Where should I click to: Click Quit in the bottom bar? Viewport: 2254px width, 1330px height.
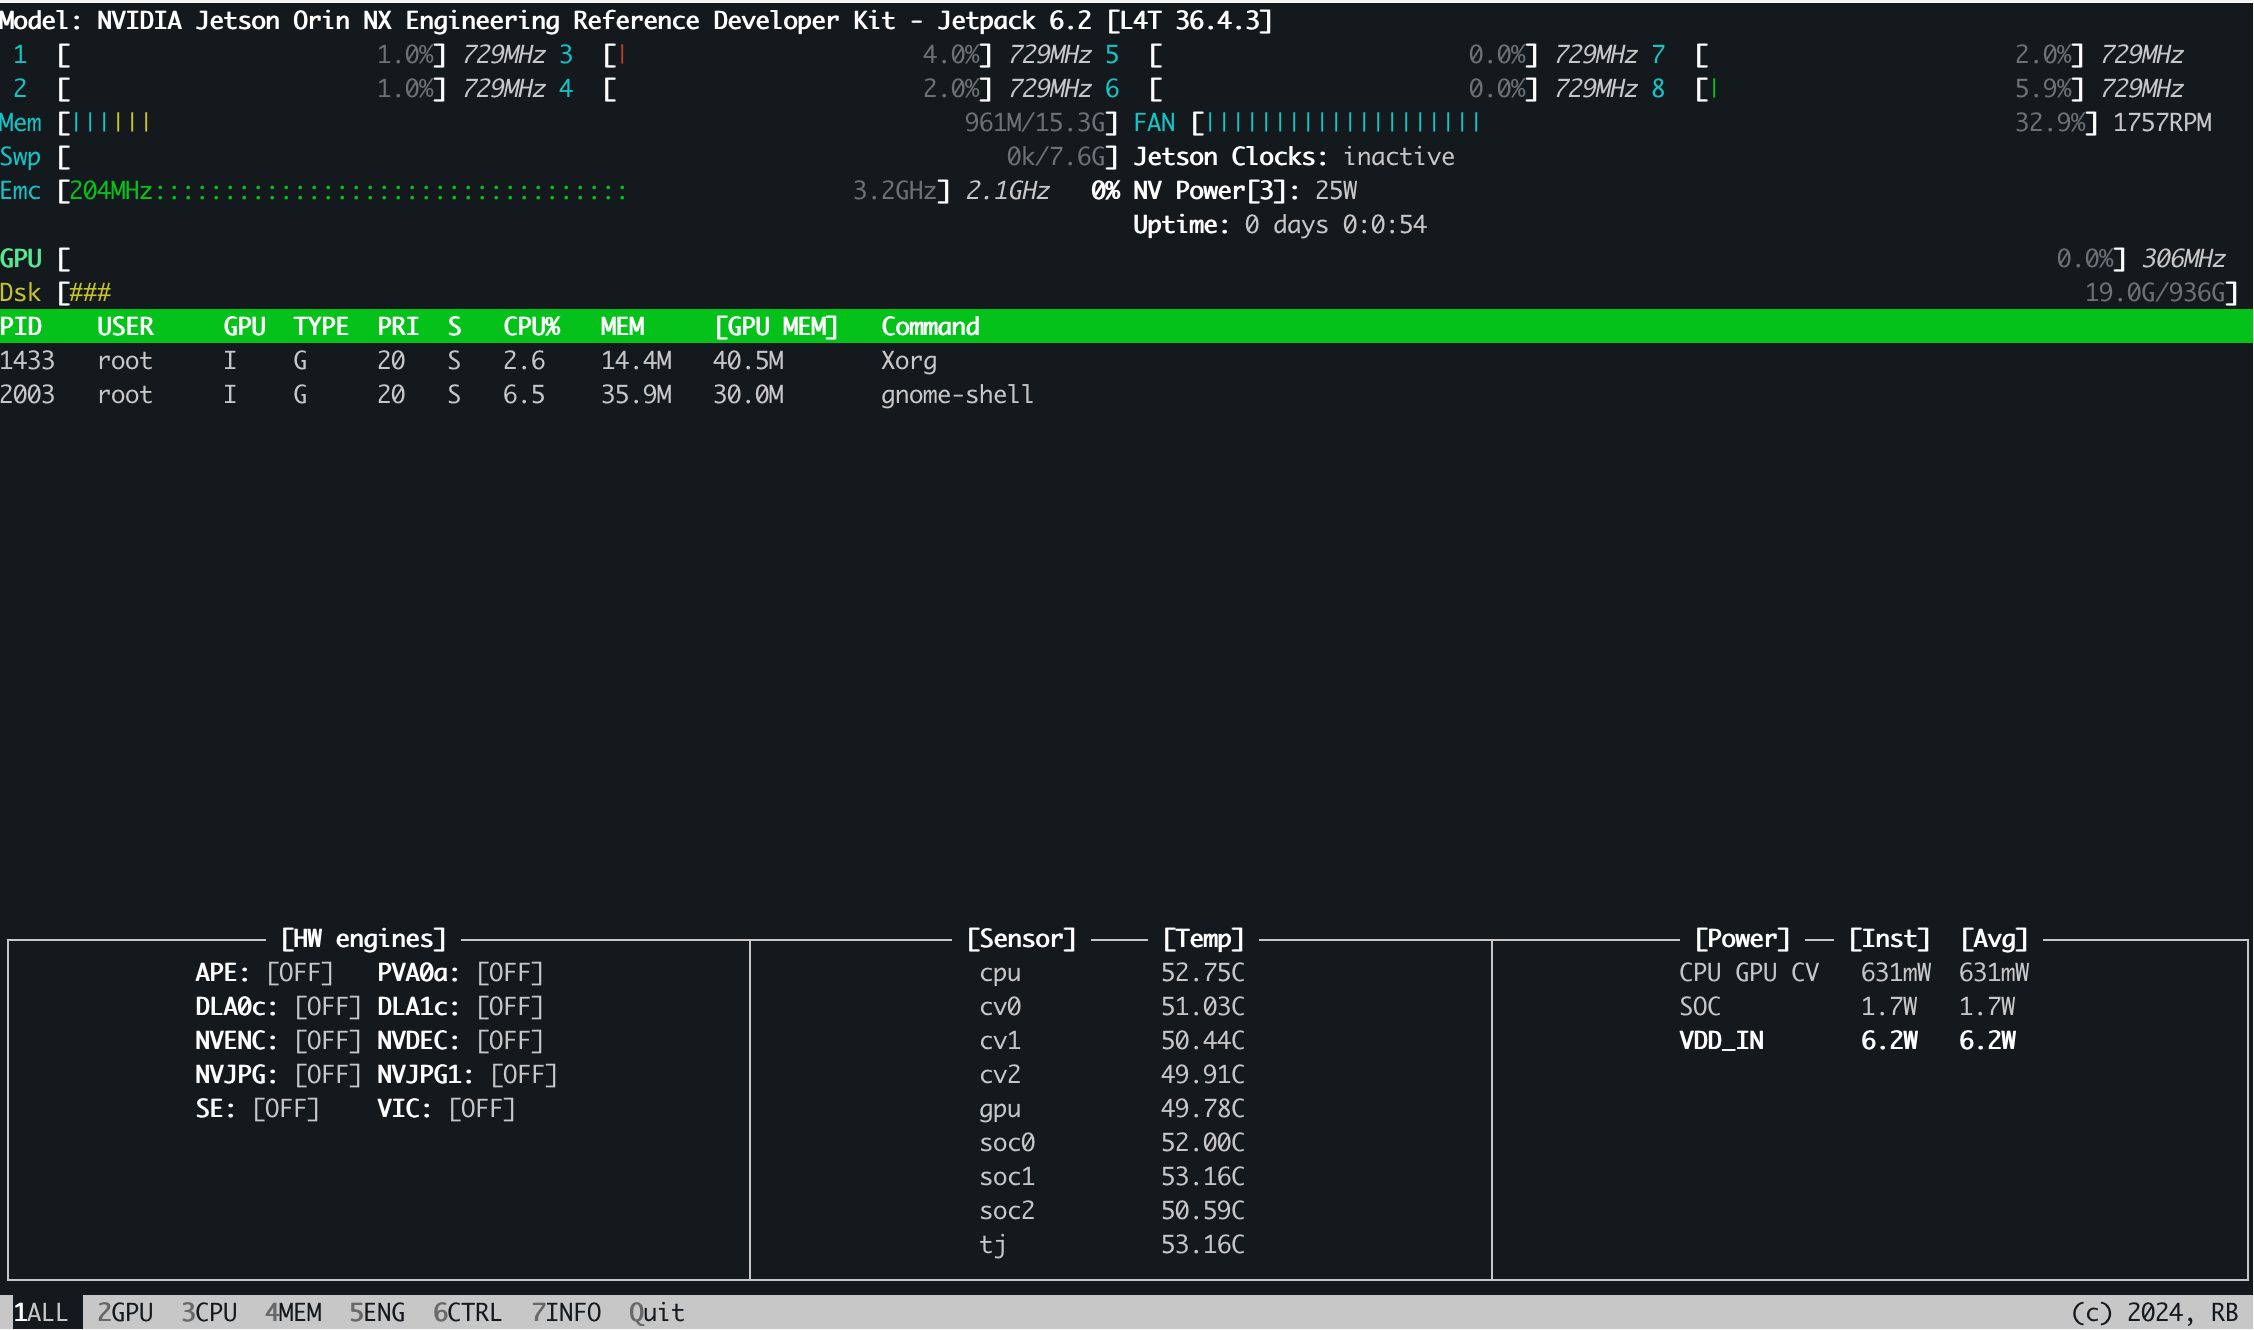coord(656,1312)
